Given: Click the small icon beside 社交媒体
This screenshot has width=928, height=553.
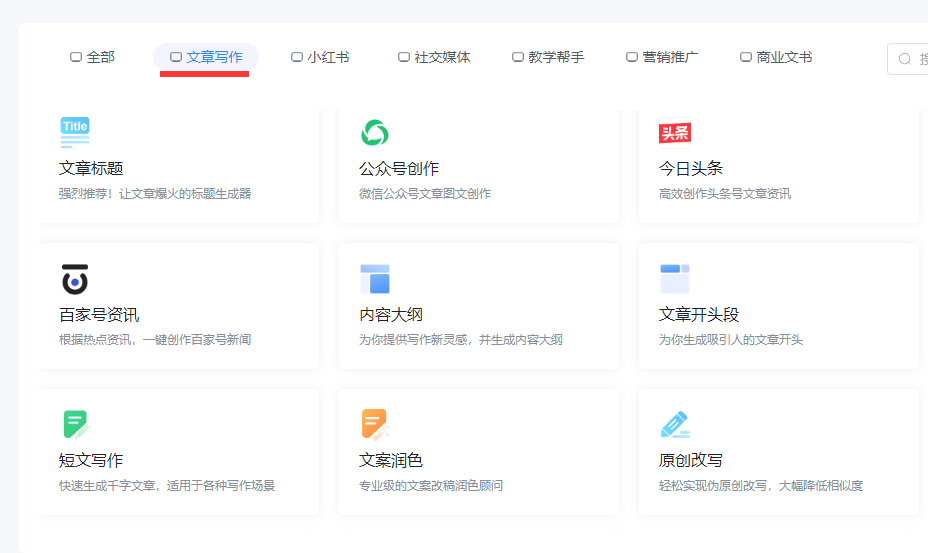Looking at the screenshot, I should click(x=404, y=57).
